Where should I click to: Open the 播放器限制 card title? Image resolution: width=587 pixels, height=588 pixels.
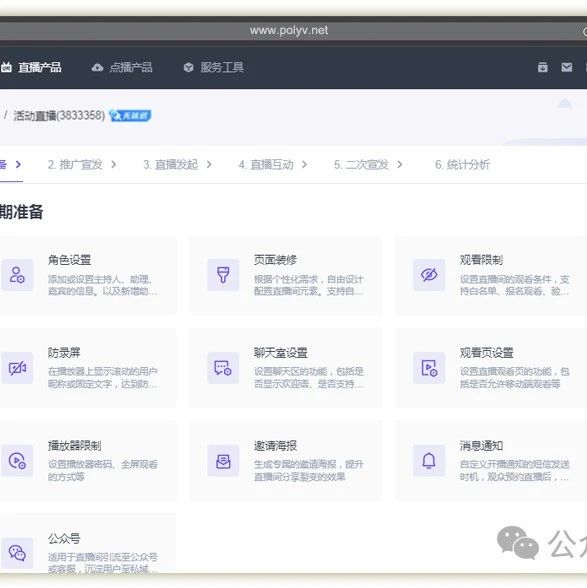75,446
